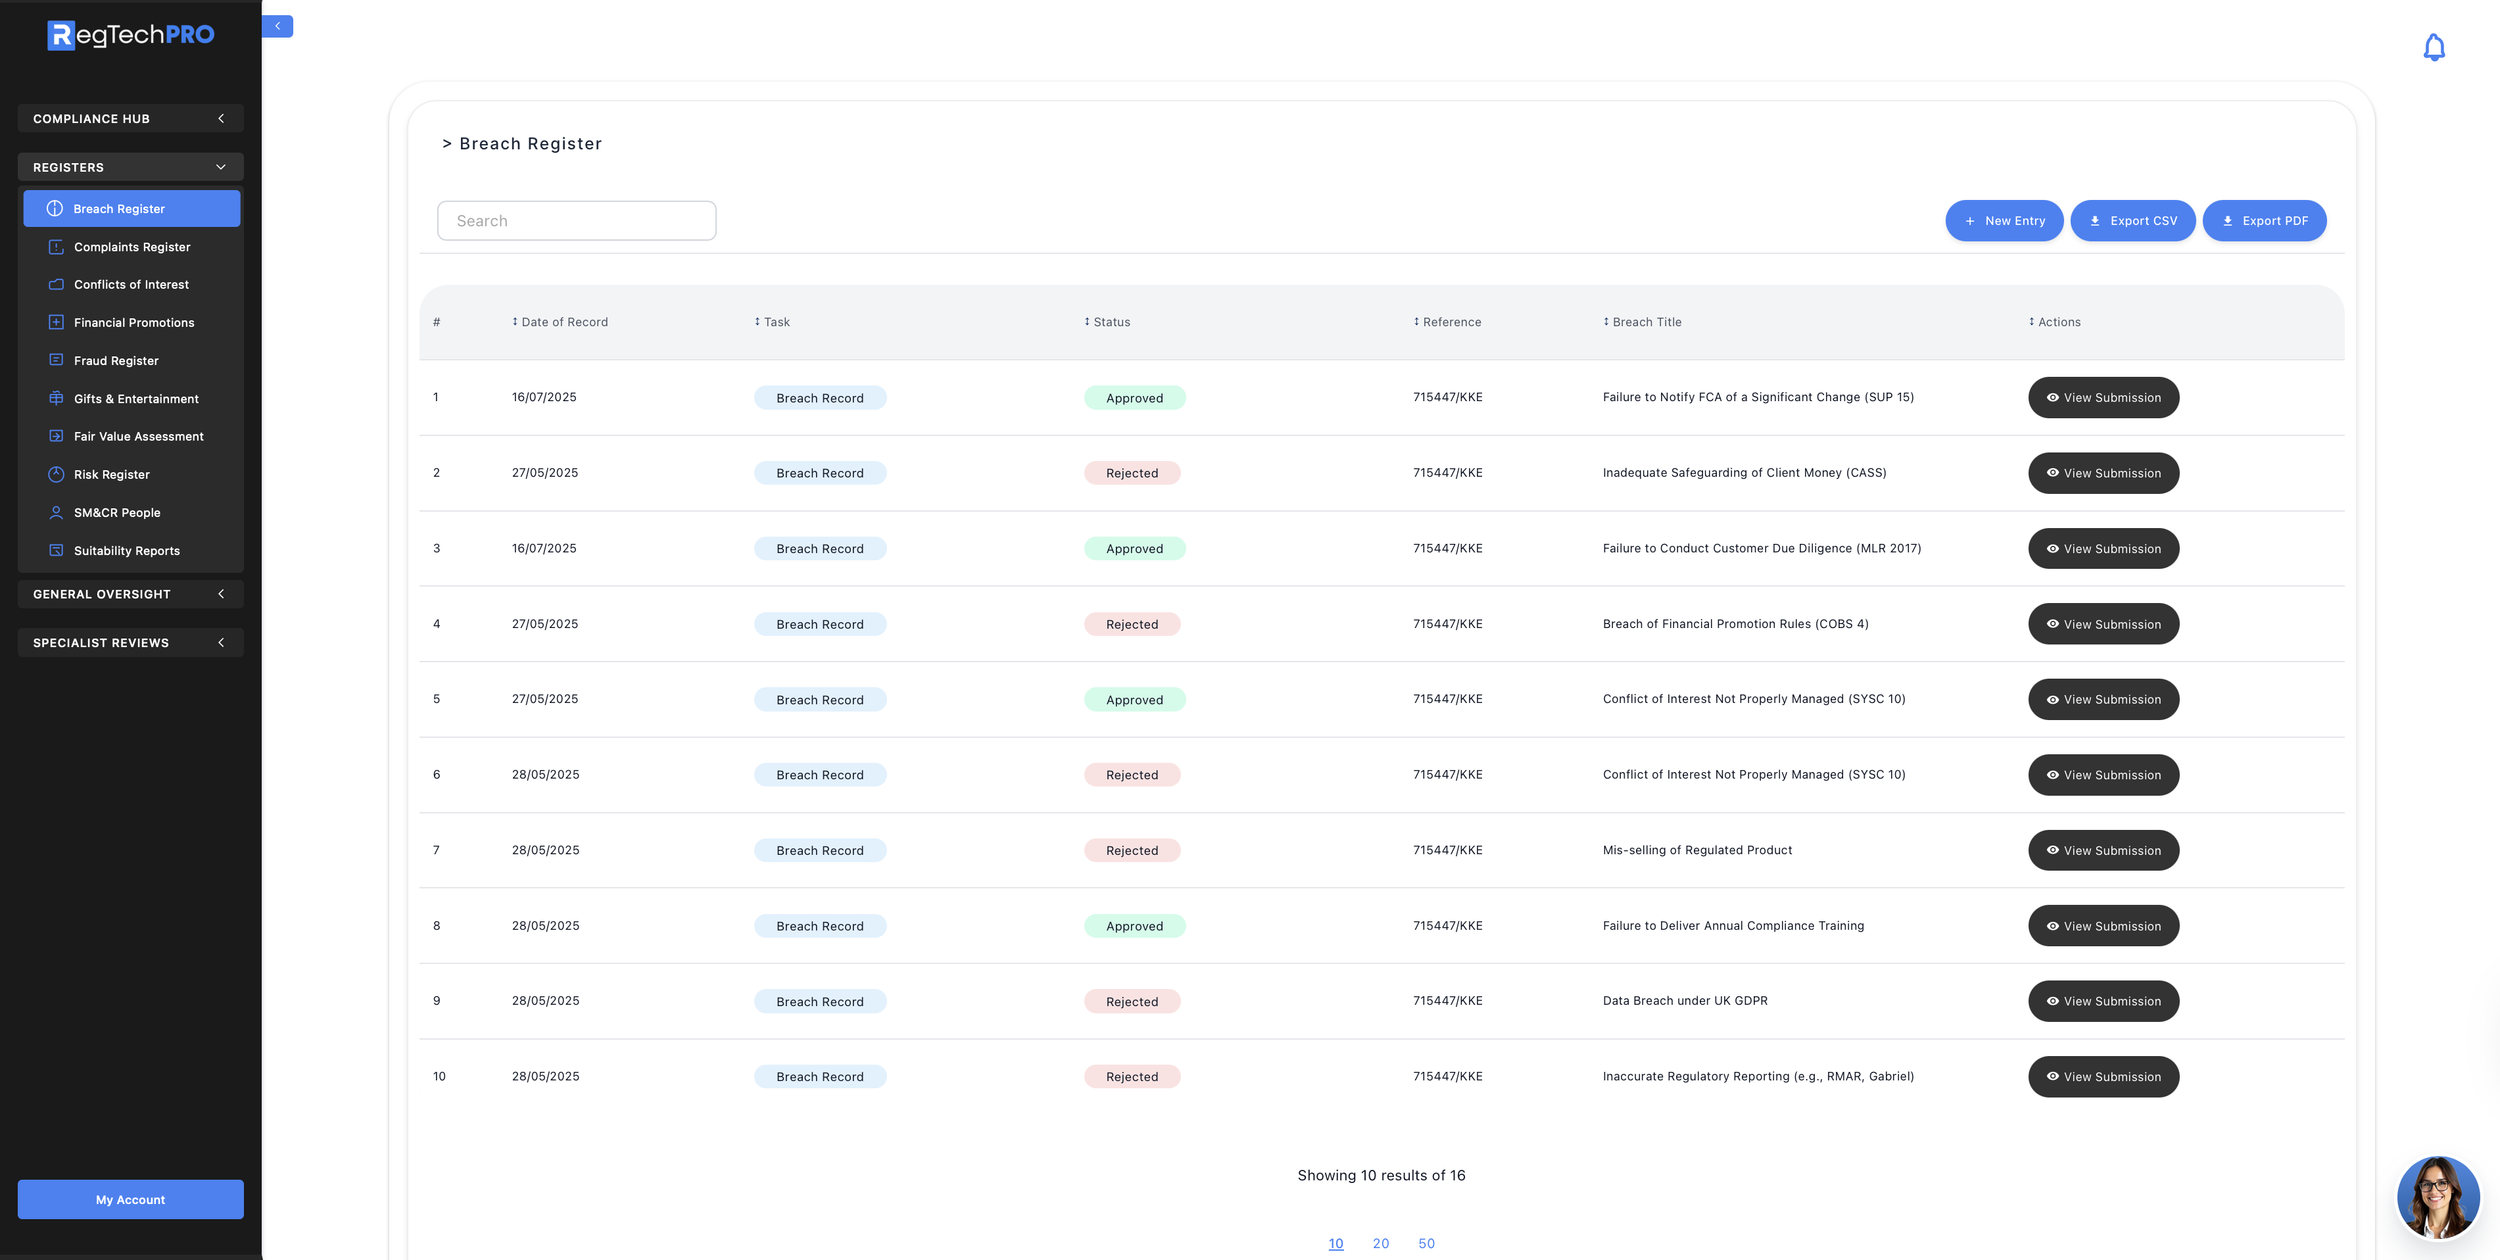Show 50 results per page
The width and height of the screenshot is (2500, 1260).
click(1426, 1243)
